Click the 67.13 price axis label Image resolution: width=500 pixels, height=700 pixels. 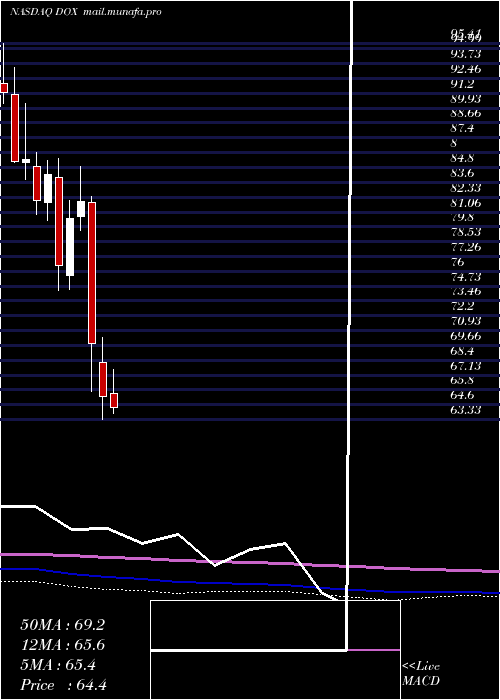(466, 366)
